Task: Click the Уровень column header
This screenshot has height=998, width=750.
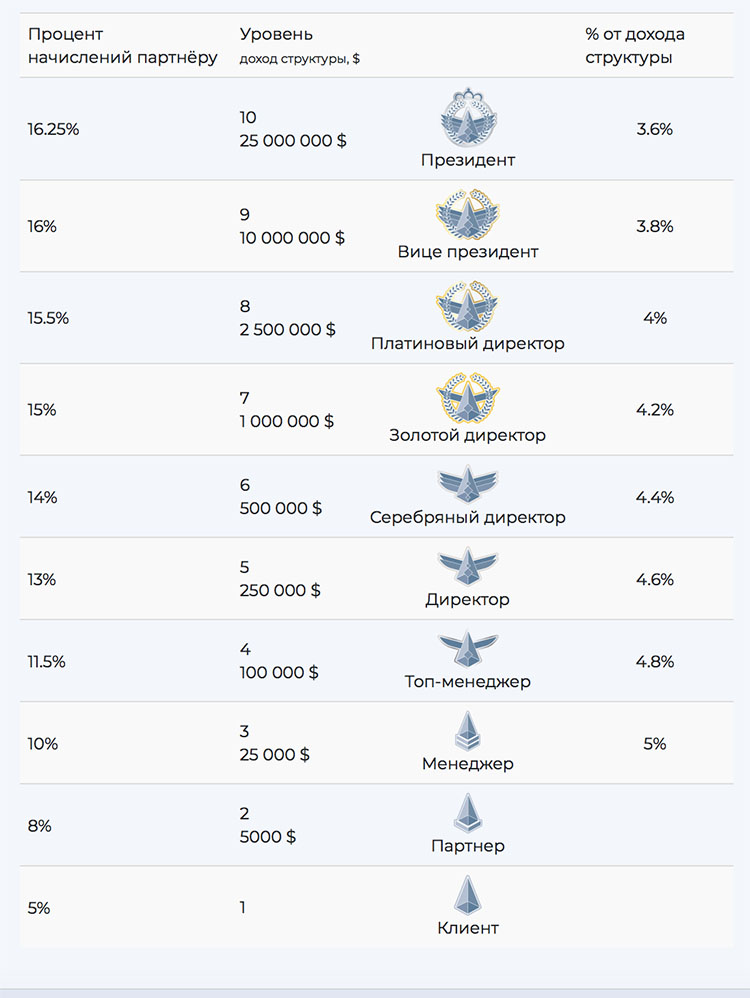Action: click(276, 34)
